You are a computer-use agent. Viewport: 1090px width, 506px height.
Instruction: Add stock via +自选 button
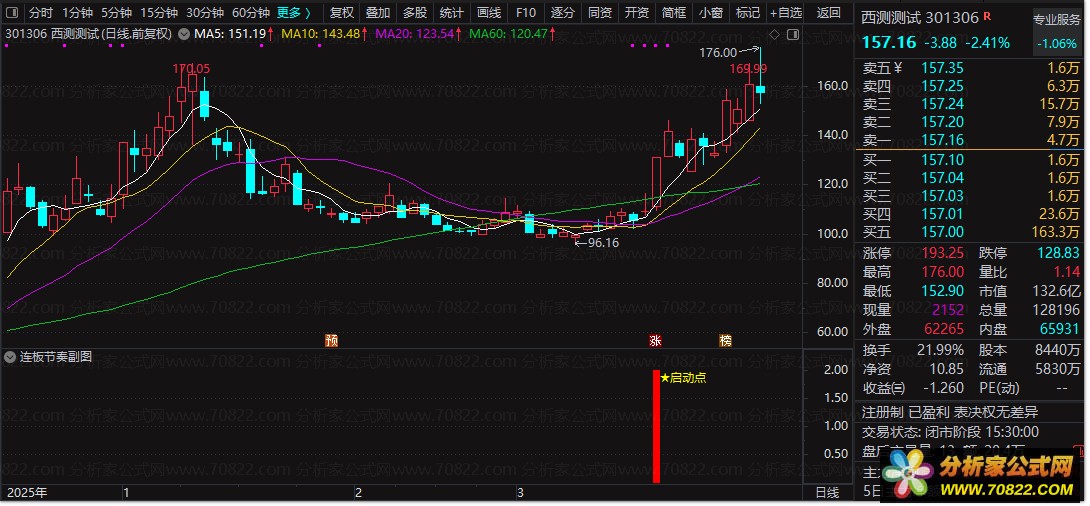pos(786,13)
